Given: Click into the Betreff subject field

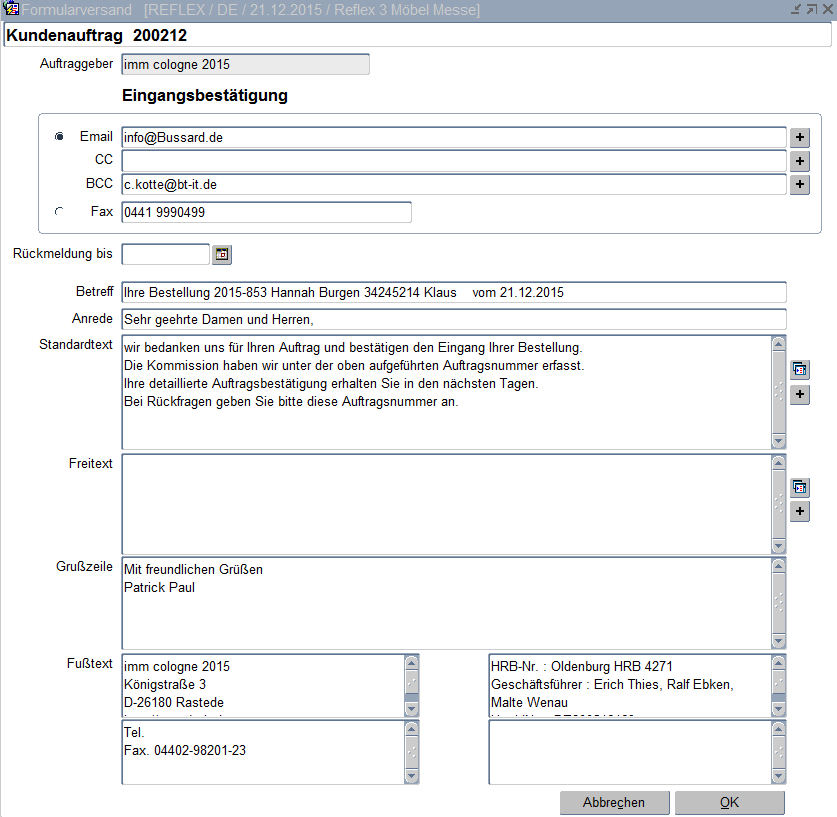Looking at the screenshot, I should click(453, 293).
